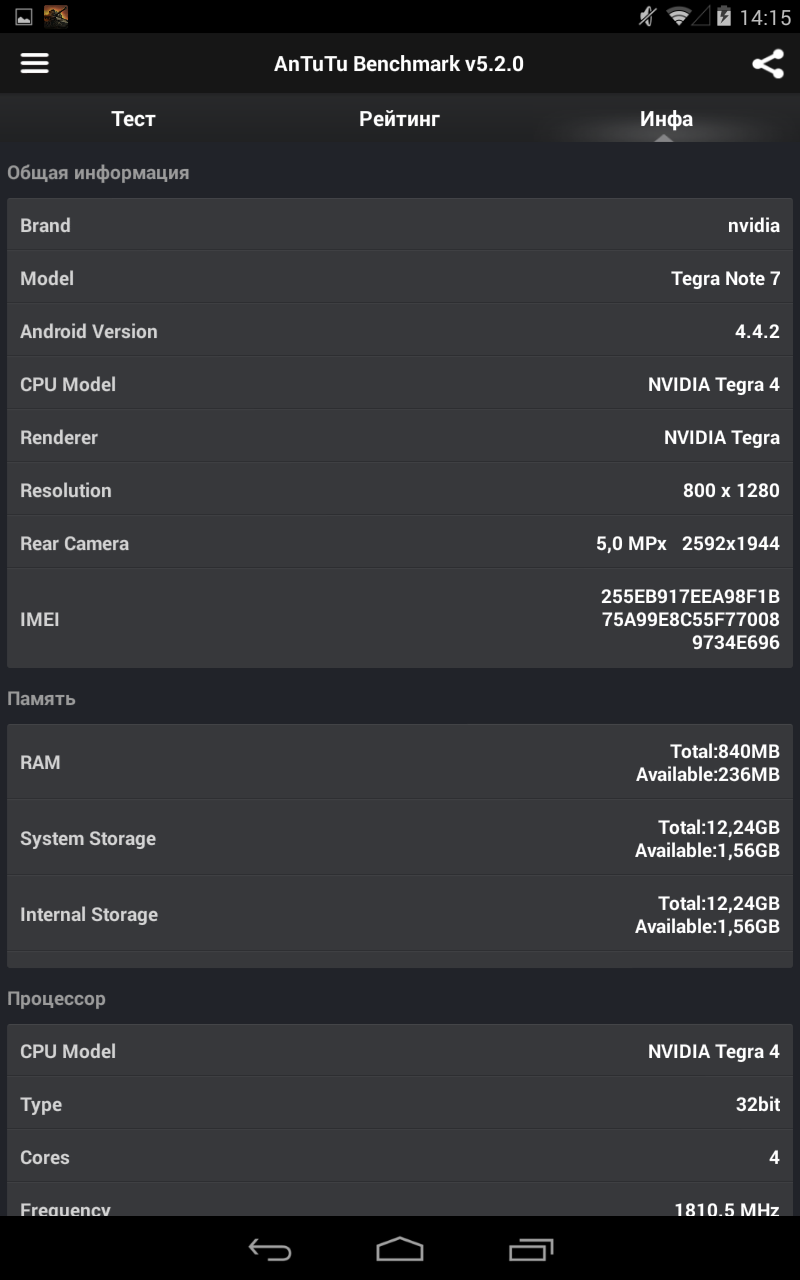Tap the Android back navigation button

point(269,1249)
